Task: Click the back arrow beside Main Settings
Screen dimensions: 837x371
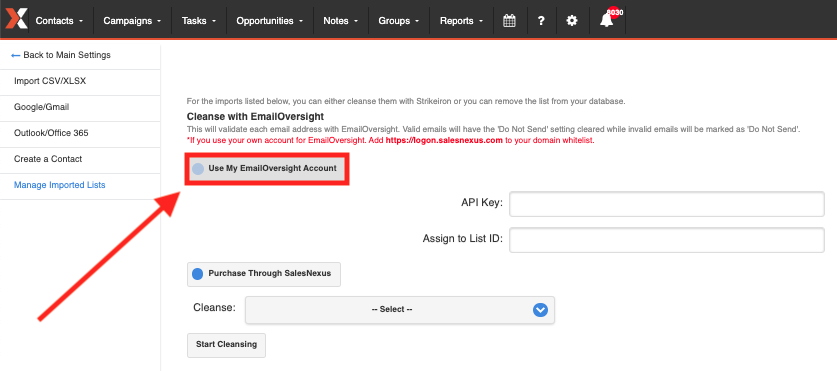Action: pyautogui.click(x=15, y=55)
